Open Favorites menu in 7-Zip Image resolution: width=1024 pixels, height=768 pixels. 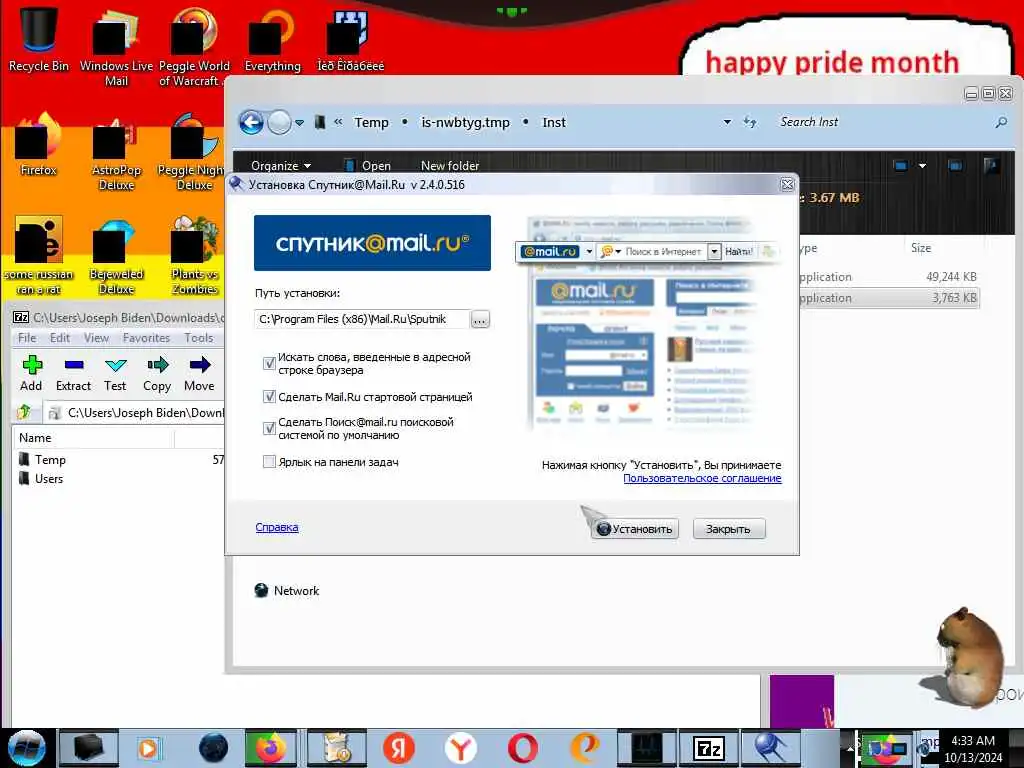pyautogui.click(x=146, y=338)
